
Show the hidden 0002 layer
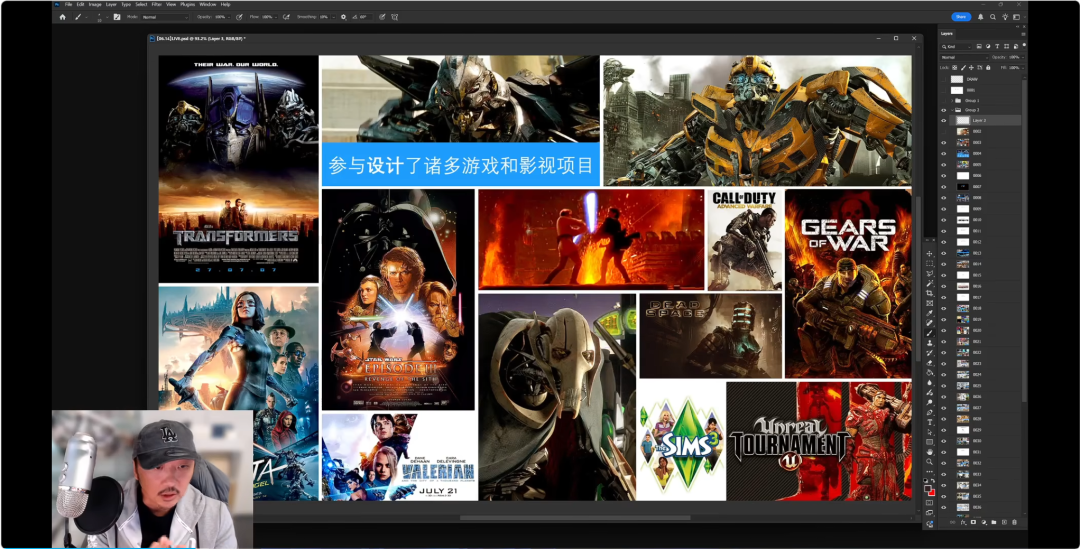click(x=944, y=131)
